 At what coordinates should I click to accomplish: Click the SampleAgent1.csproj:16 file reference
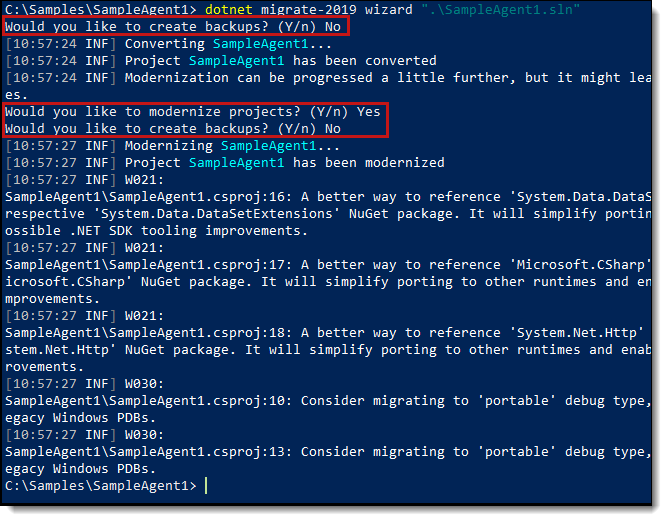(148, 196)
